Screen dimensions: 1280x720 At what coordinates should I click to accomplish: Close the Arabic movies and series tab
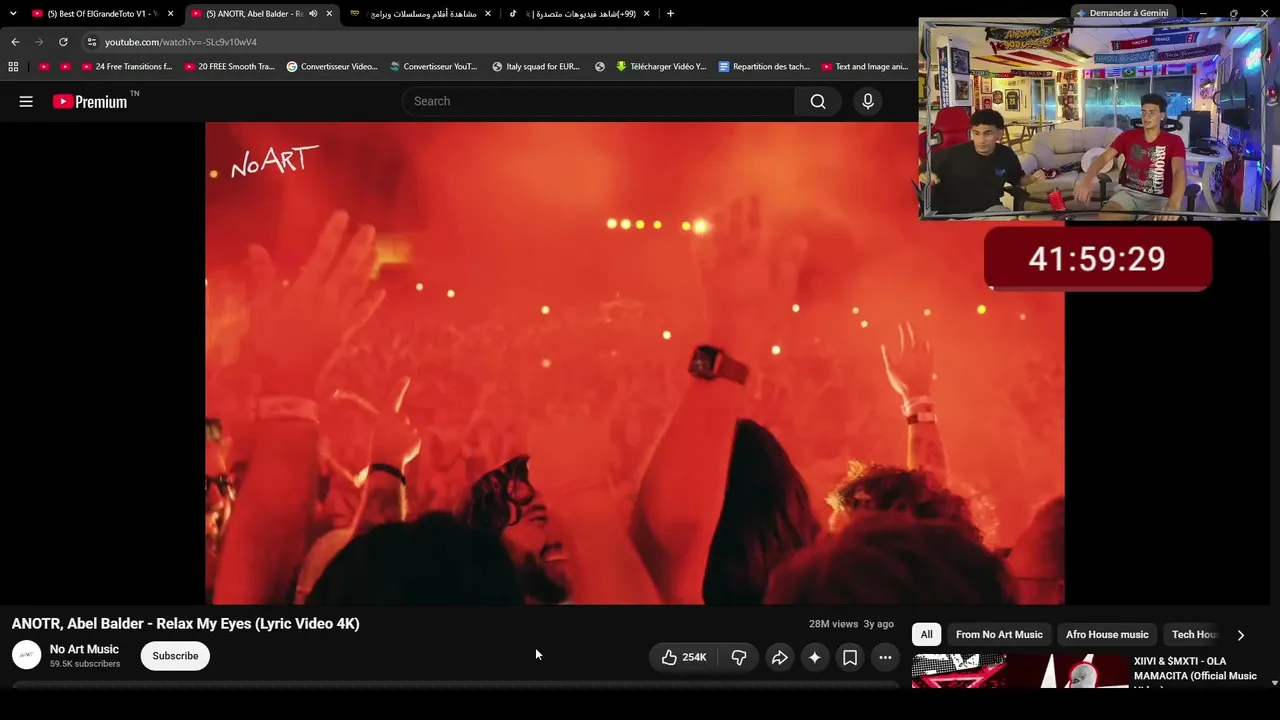(x=488, y=14)
